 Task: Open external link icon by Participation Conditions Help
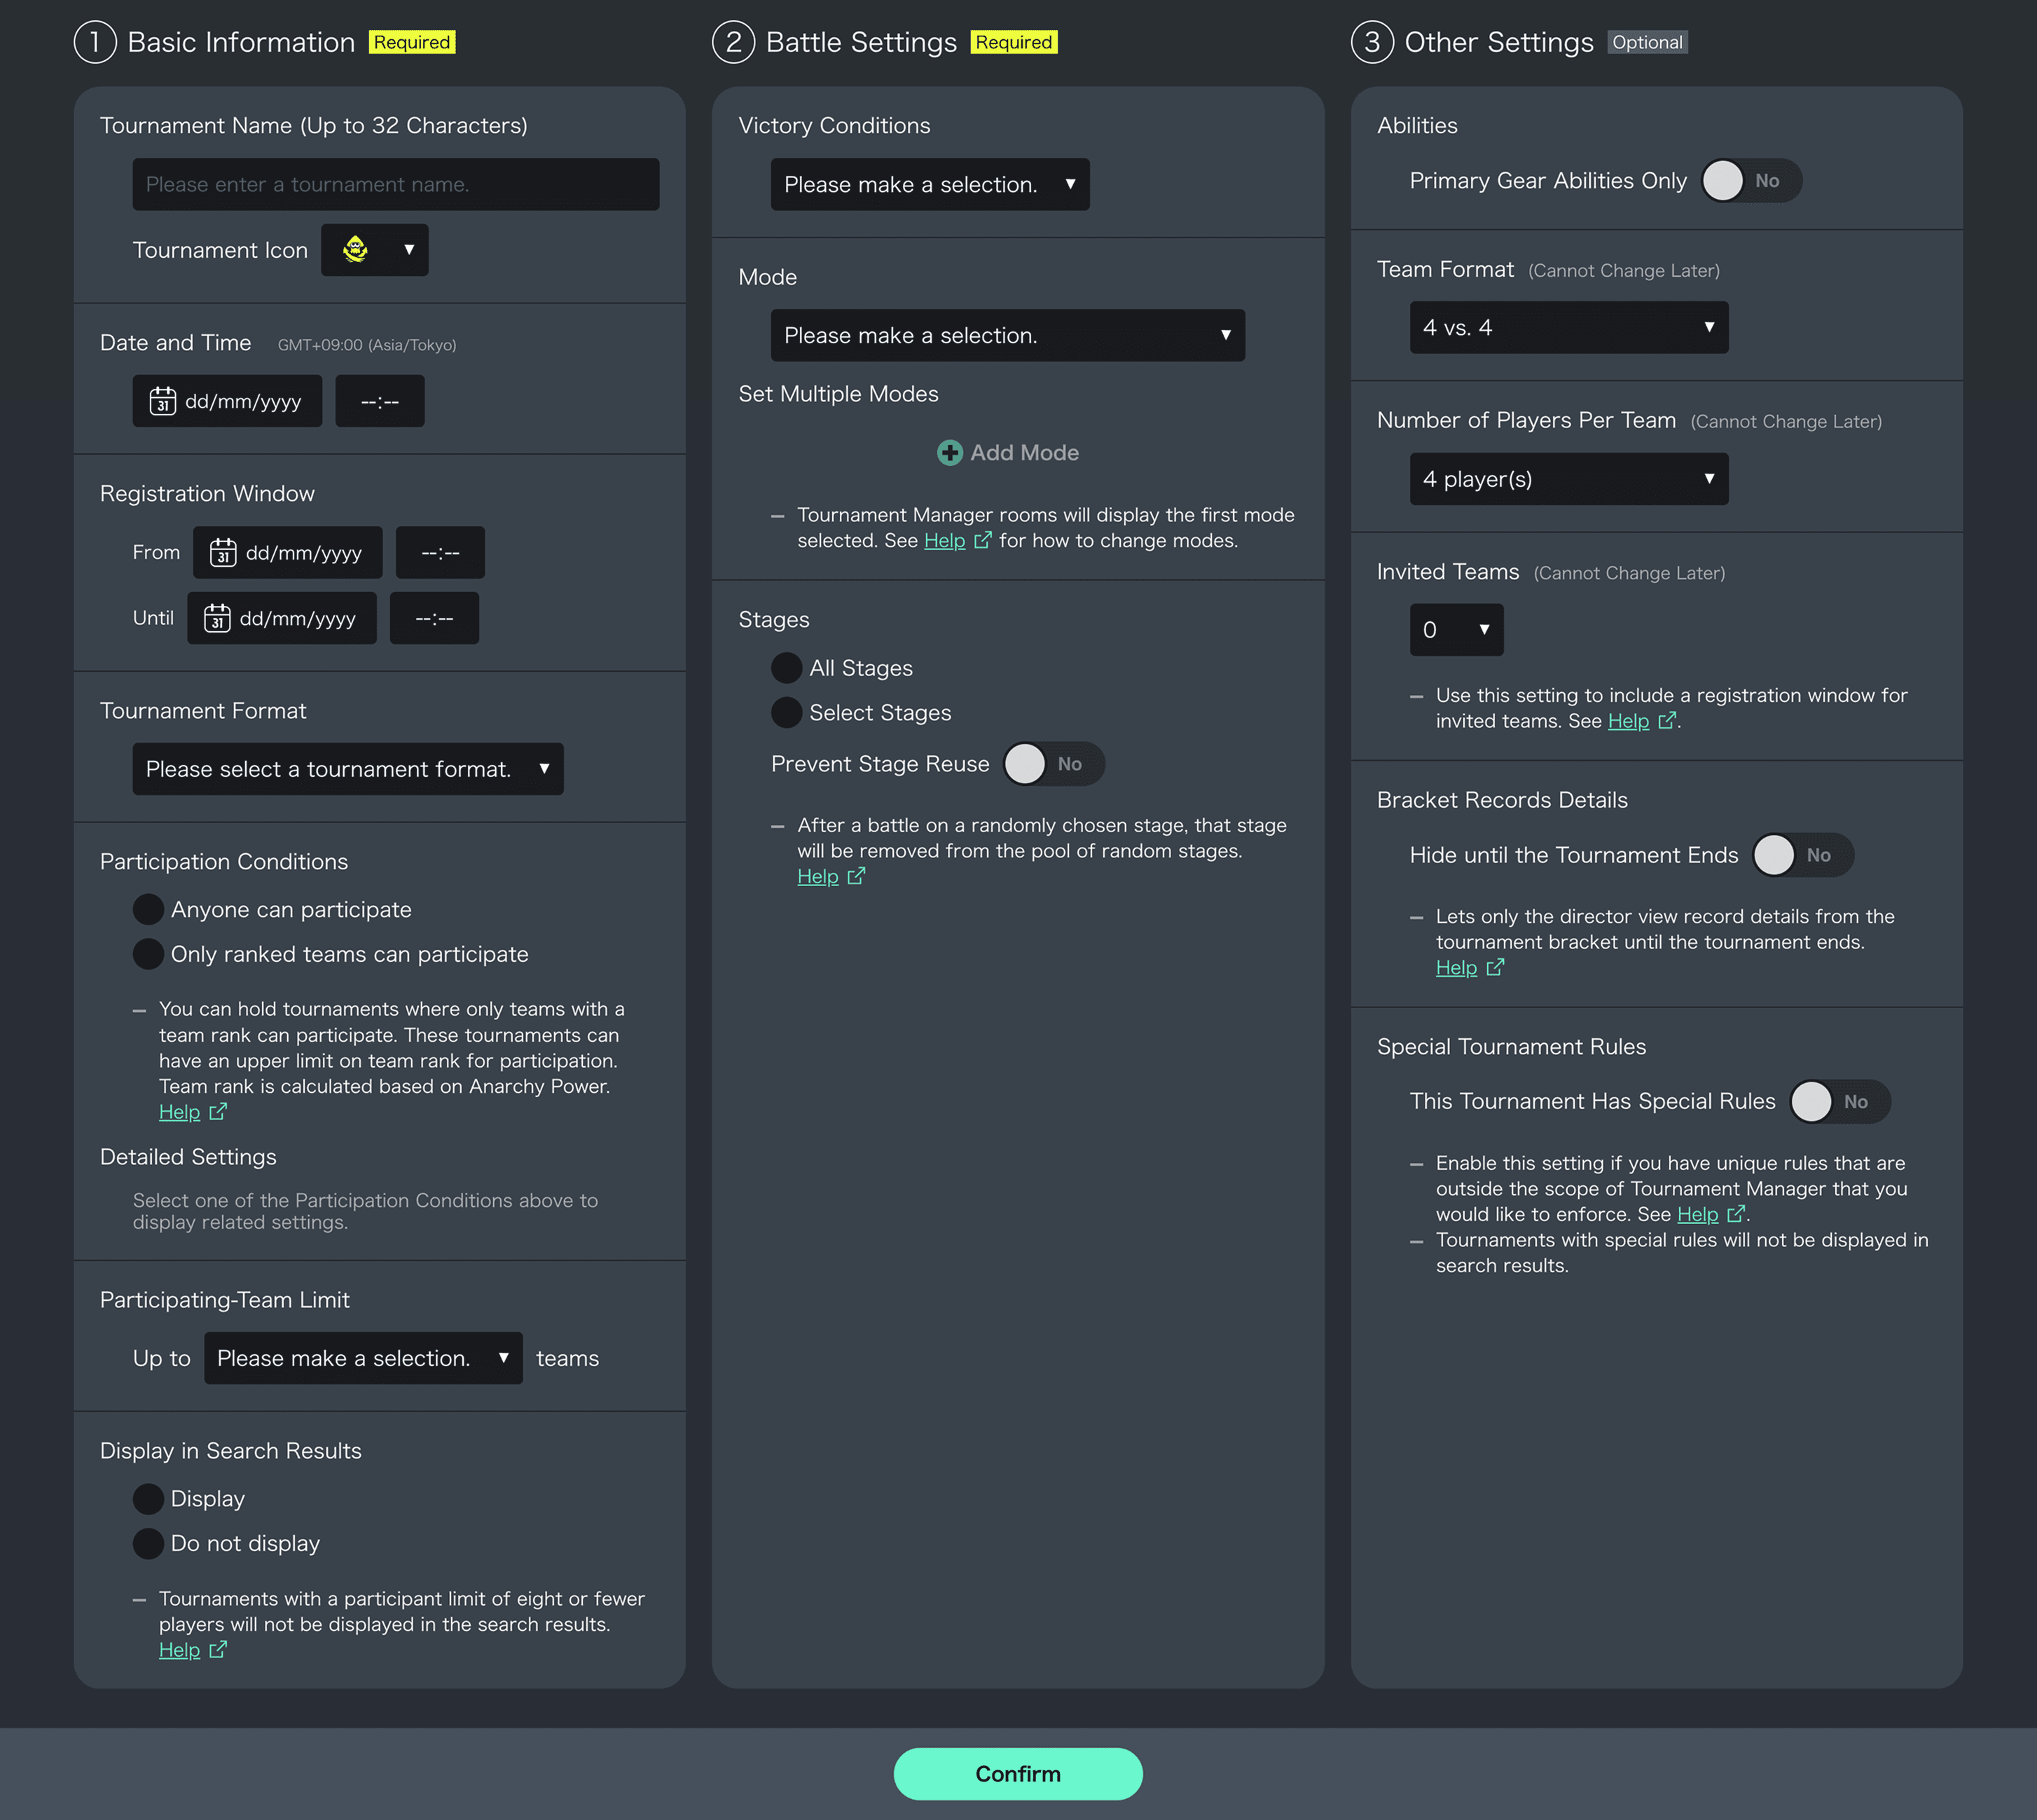tap(218, 1113)
